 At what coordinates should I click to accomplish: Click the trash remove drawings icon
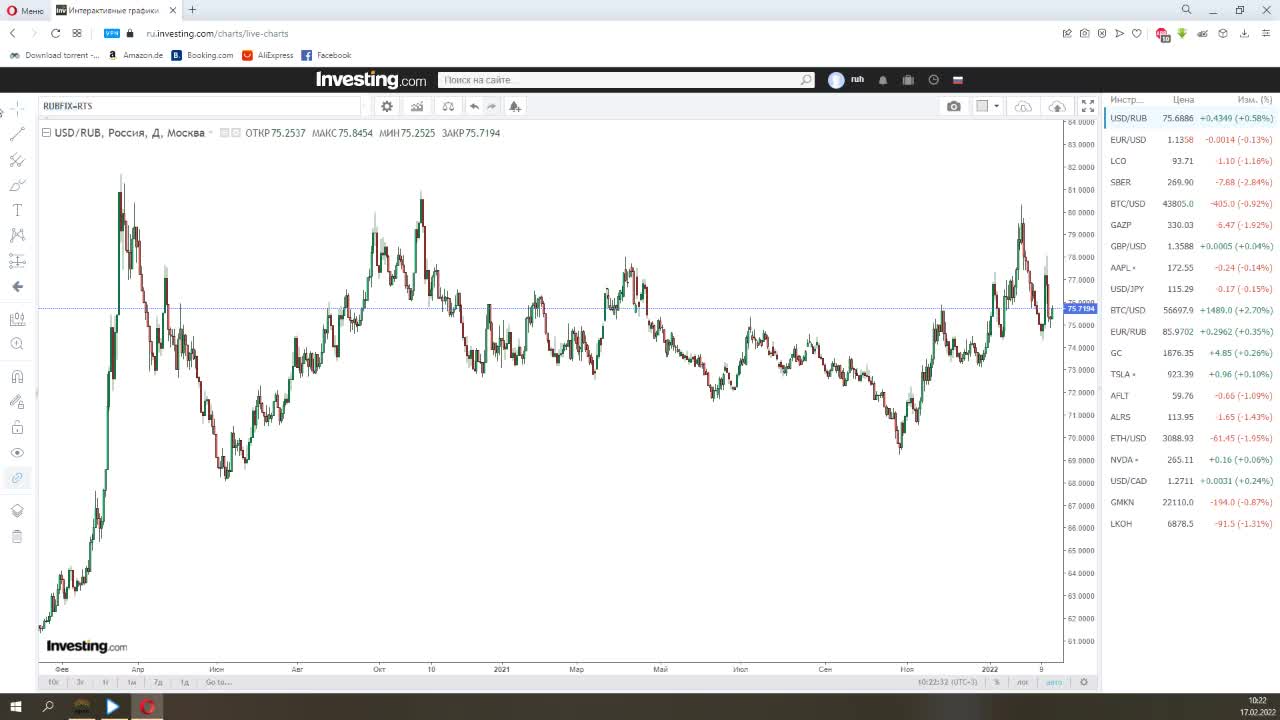point(17,536)
